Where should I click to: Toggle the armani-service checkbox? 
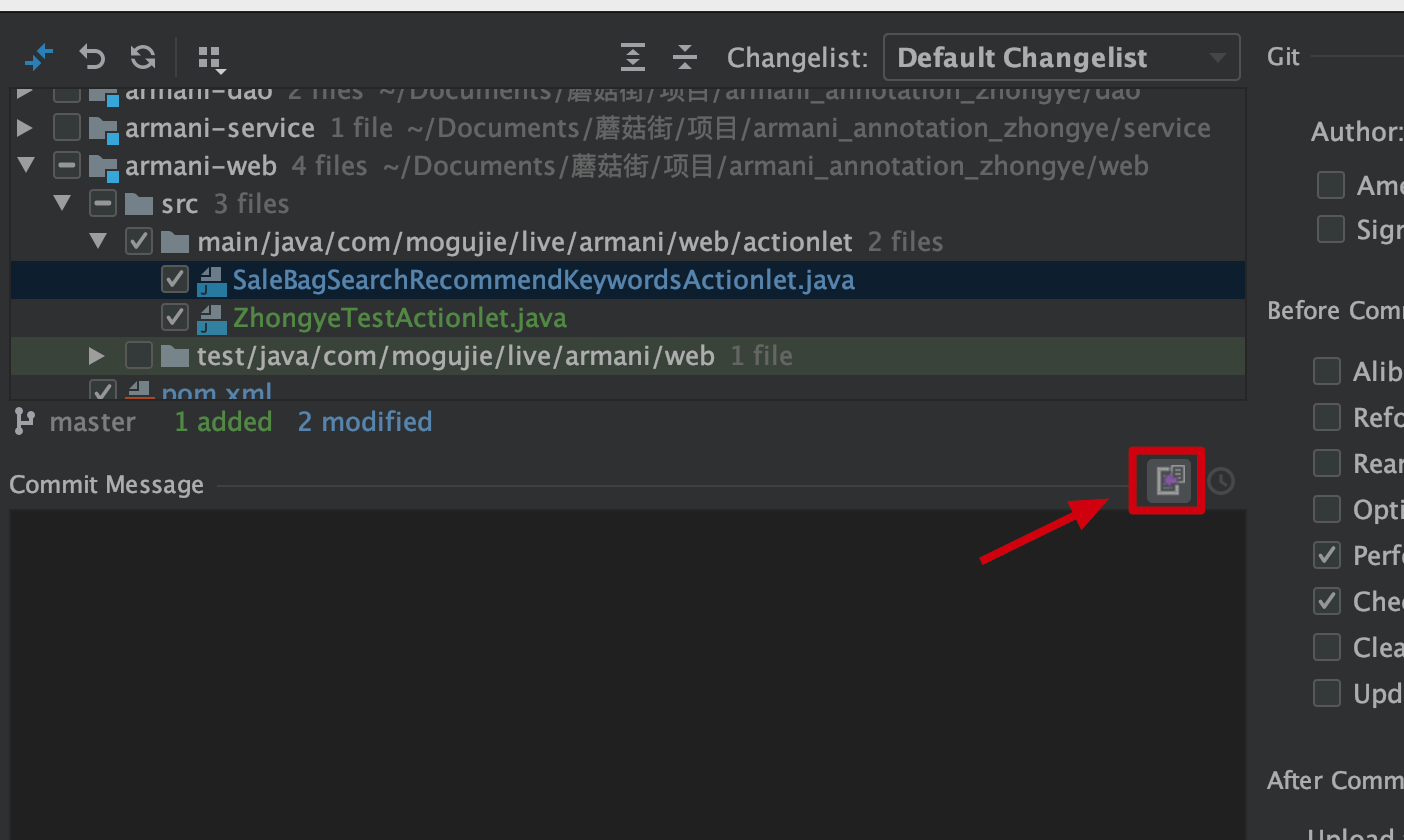click(66, 128)
